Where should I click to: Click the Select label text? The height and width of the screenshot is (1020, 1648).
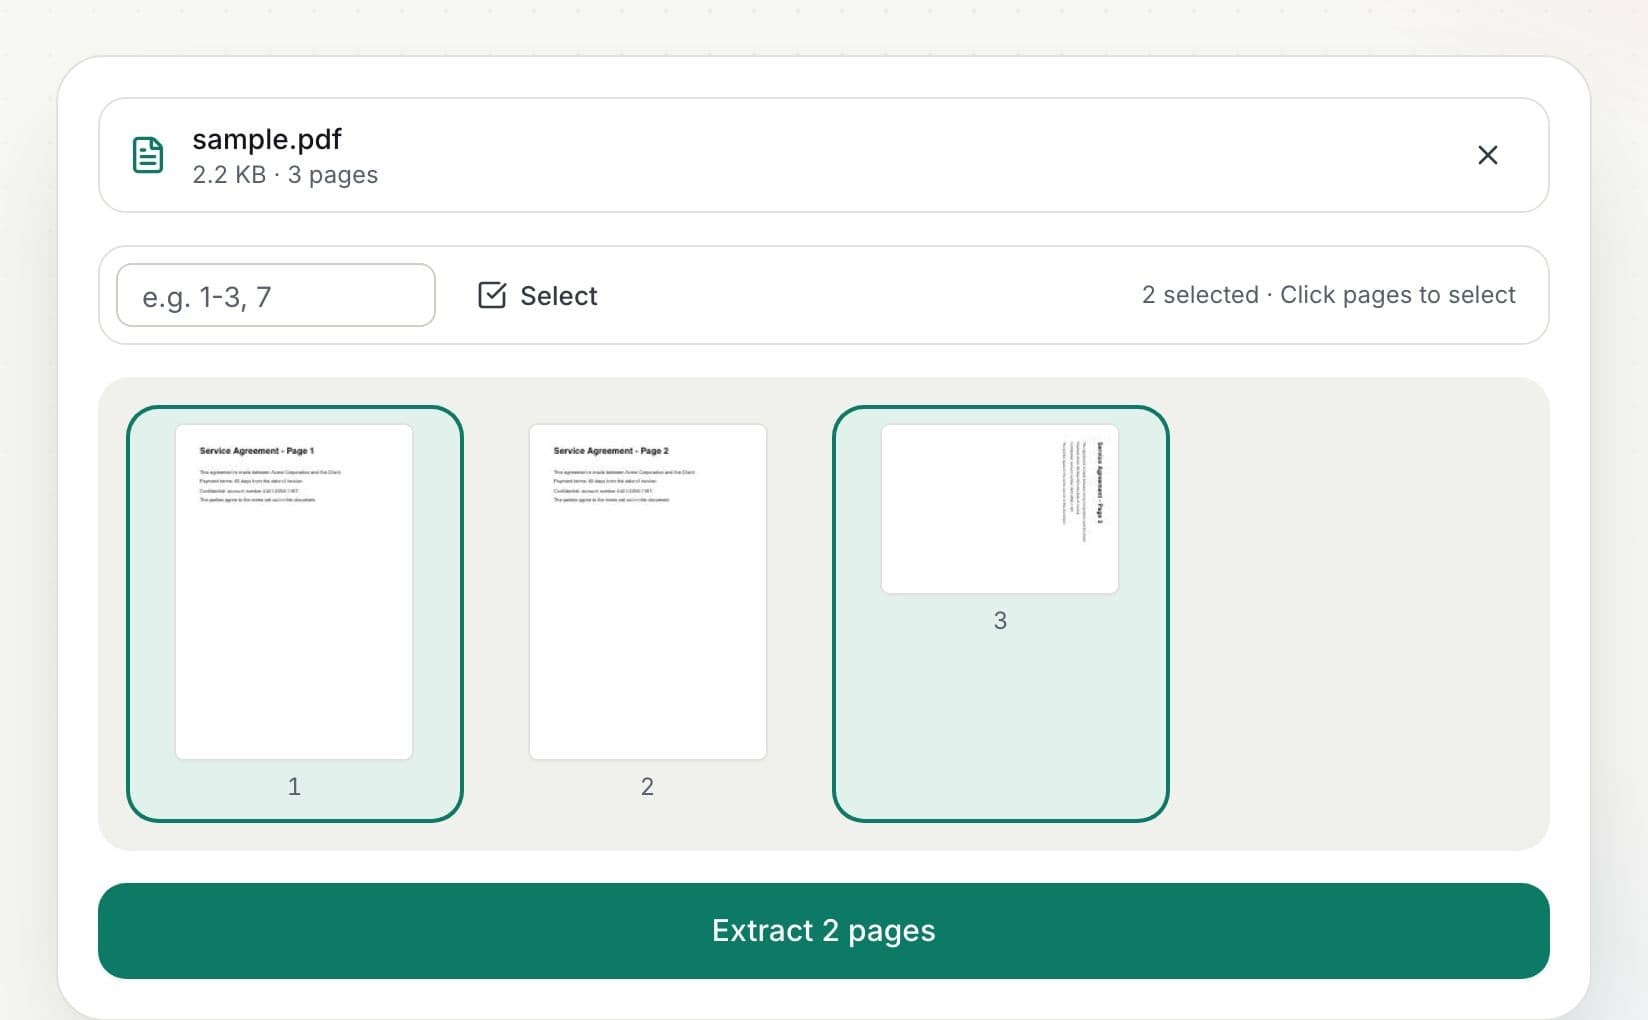coord(559,296)
